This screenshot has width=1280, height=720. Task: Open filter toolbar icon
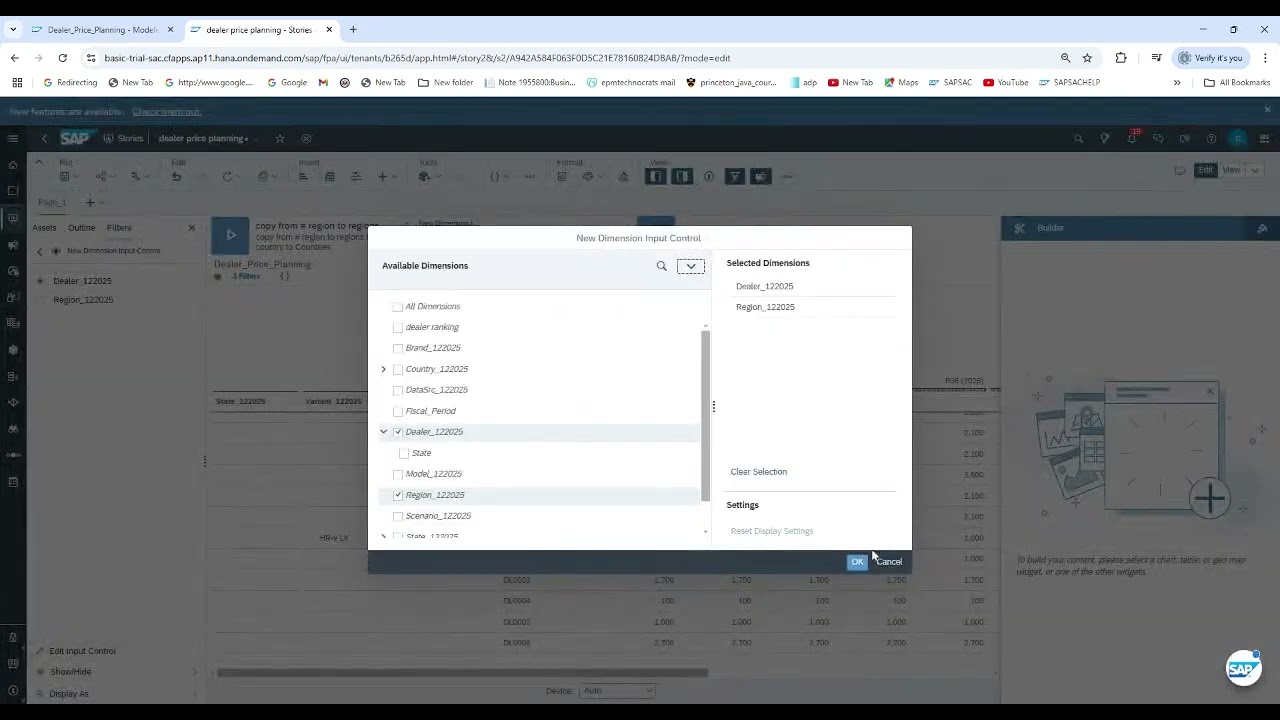click(735, 177)
